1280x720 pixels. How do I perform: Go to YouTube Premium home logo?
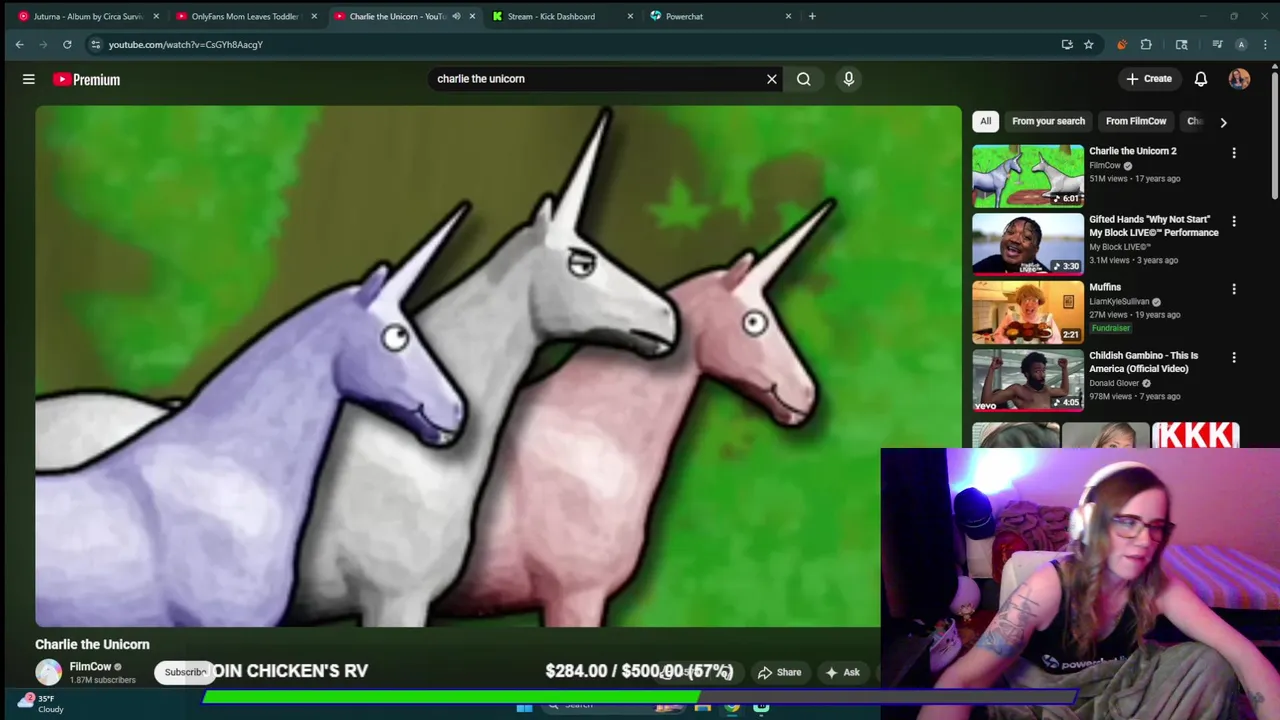point(87,79)
